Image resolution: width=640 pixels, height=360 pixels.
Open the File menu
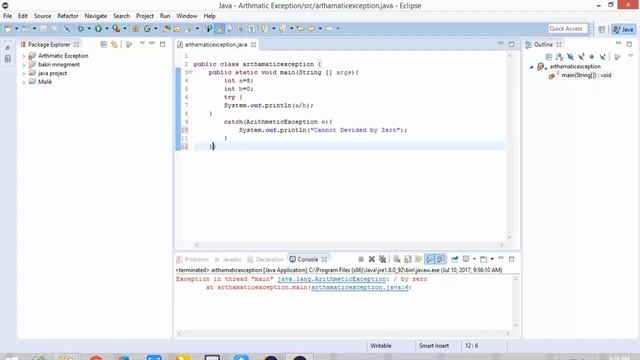7,16
